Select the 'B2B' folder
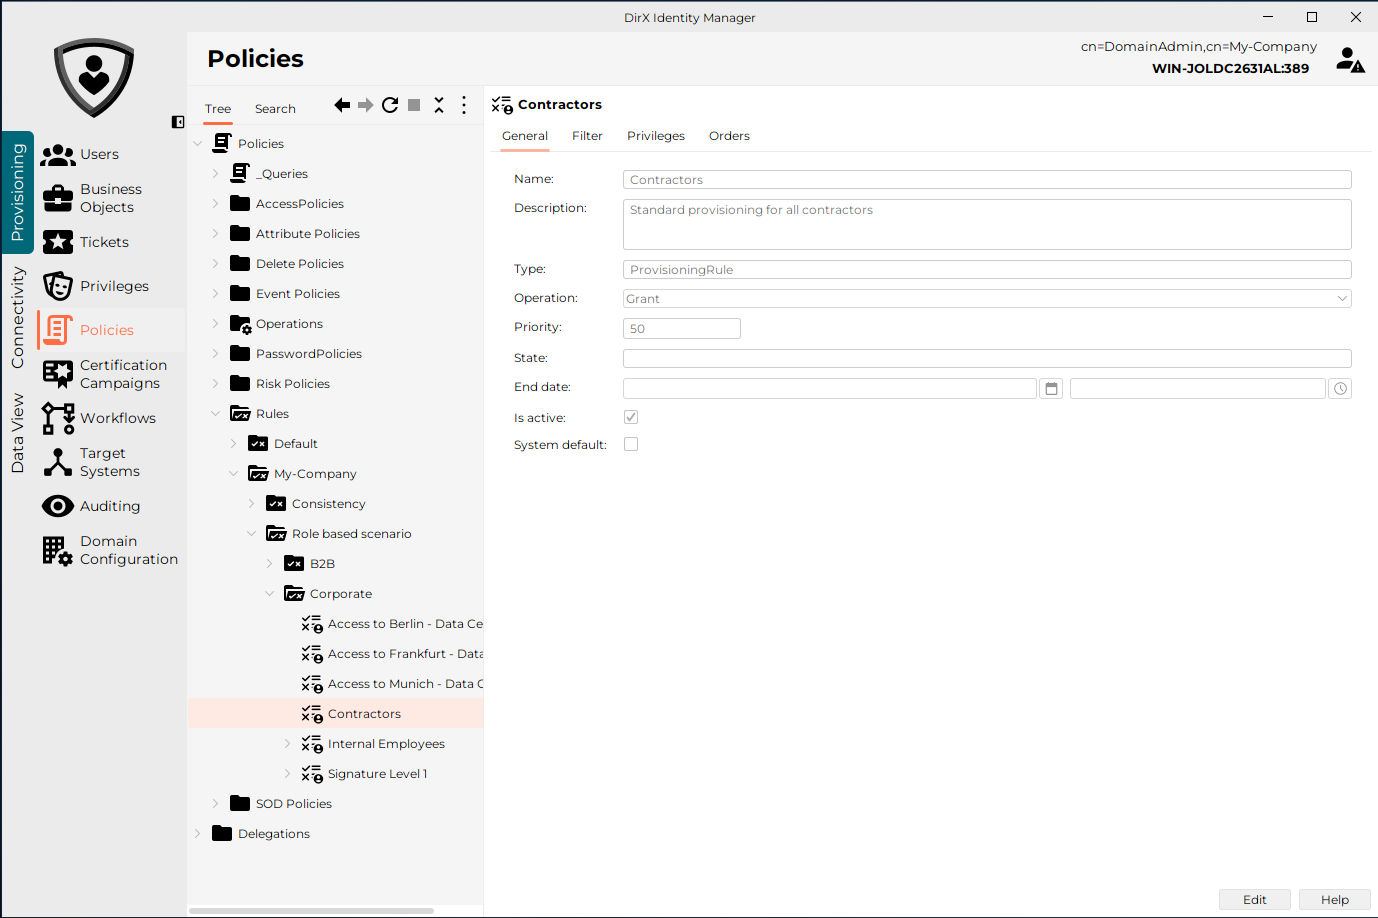Image resolution: width=1378 pixels, height=918 pixels. pos(322,564)
